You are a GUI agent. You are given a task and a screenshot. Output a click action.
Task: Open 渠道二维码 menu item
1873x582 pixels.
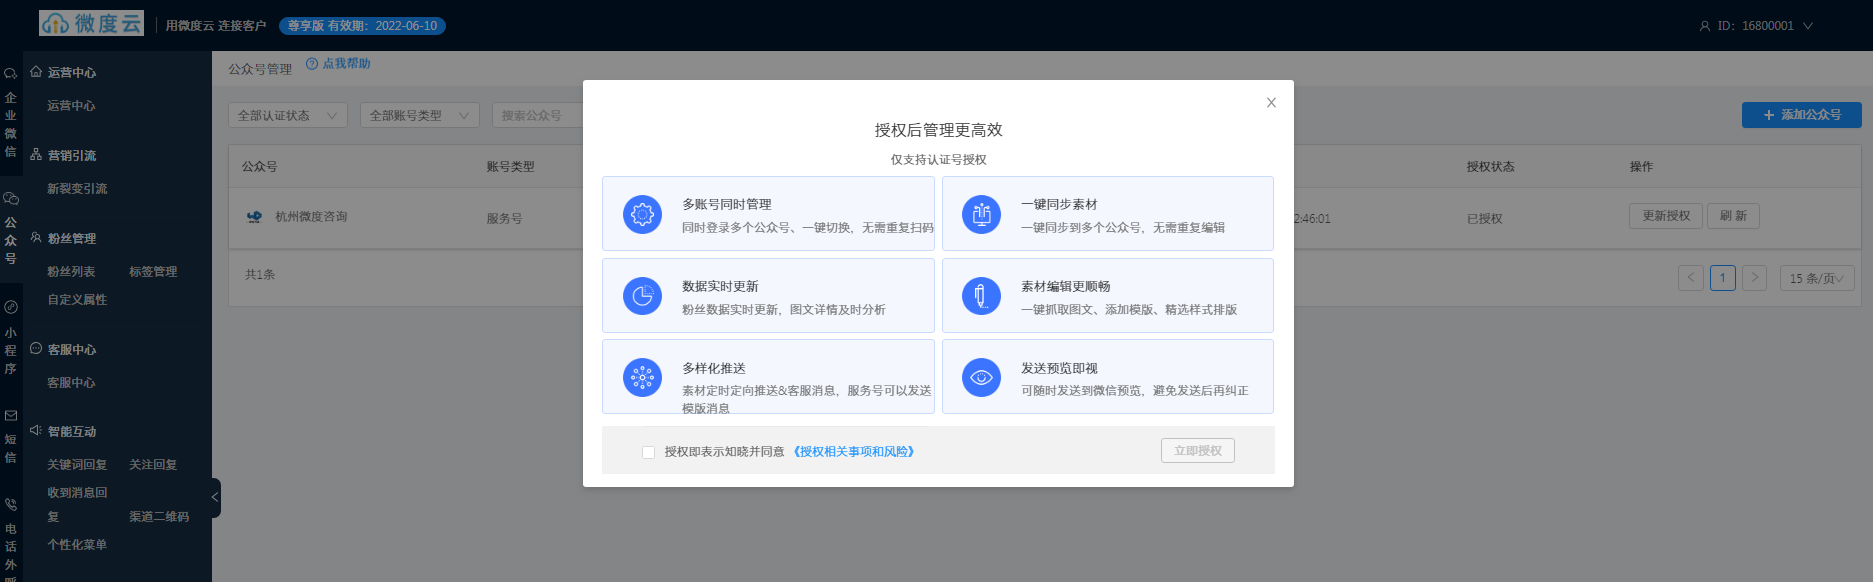159,516
